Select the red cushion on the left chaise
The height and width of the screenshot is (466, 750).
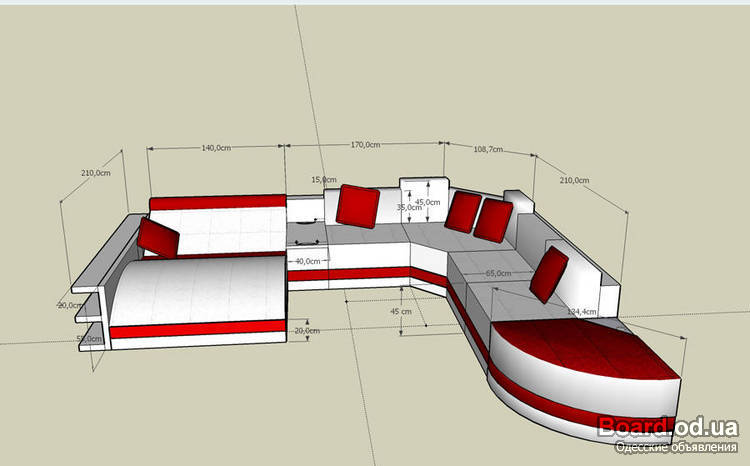[x=158, y=238]
